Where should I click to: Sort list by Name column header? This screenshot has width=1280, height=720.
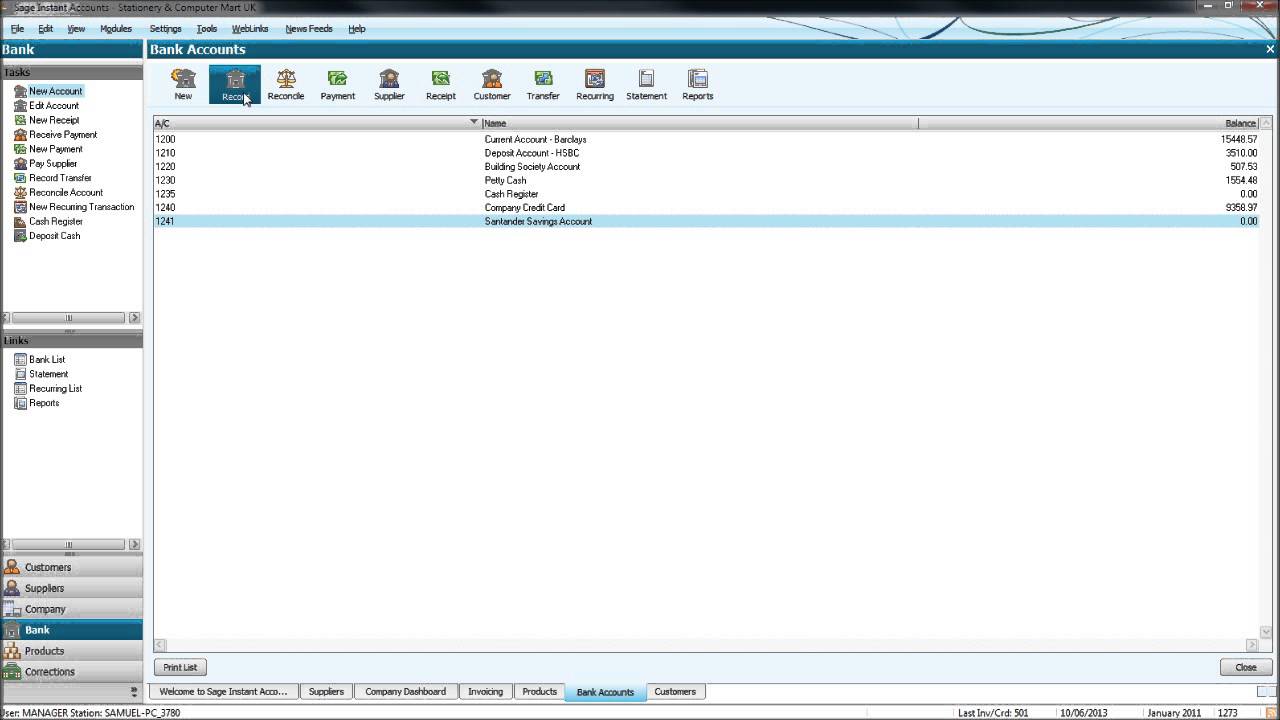coord(699,123)
